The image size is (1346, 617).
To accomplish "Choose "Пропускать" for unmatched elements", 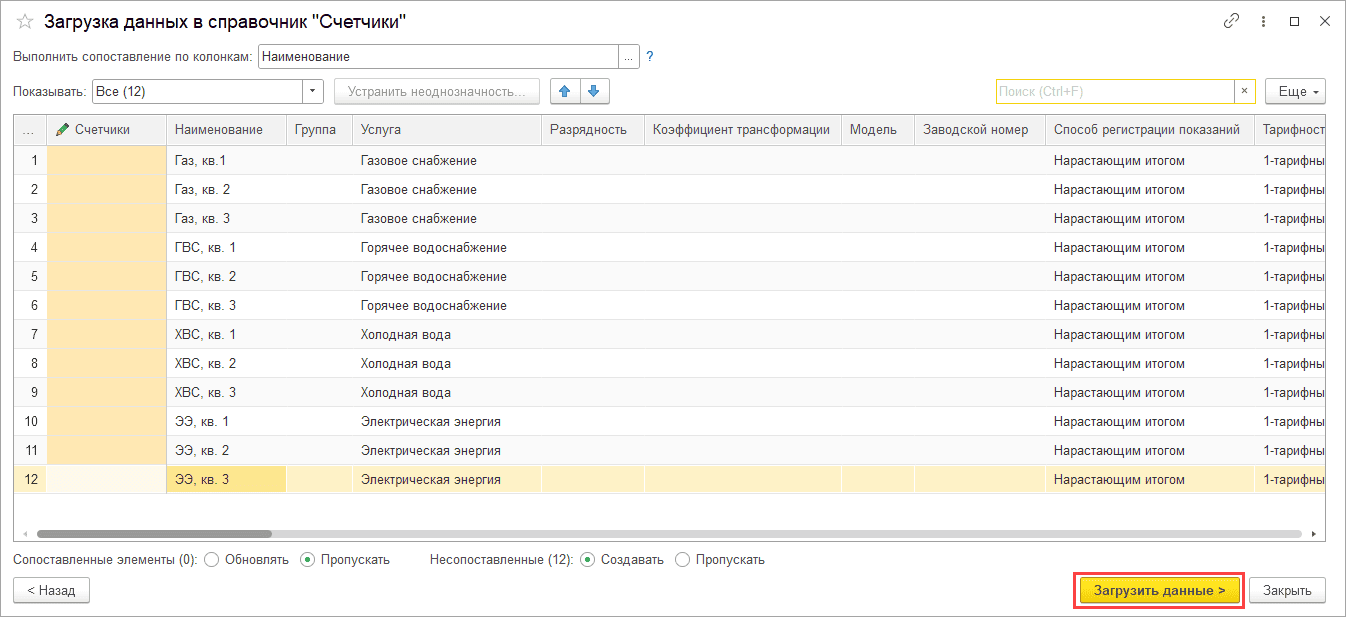I will (x=683, y=560).
